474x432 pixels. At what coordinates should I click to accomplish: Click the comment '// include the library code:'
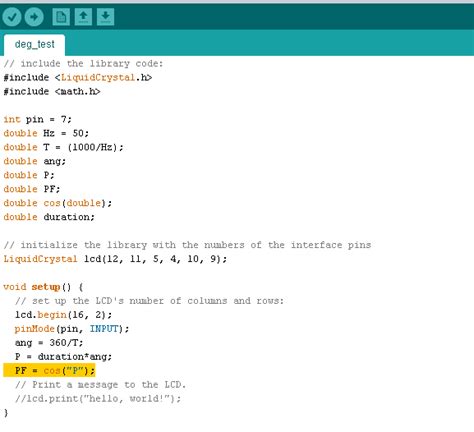pyautogui.click(x=83, y=63)
